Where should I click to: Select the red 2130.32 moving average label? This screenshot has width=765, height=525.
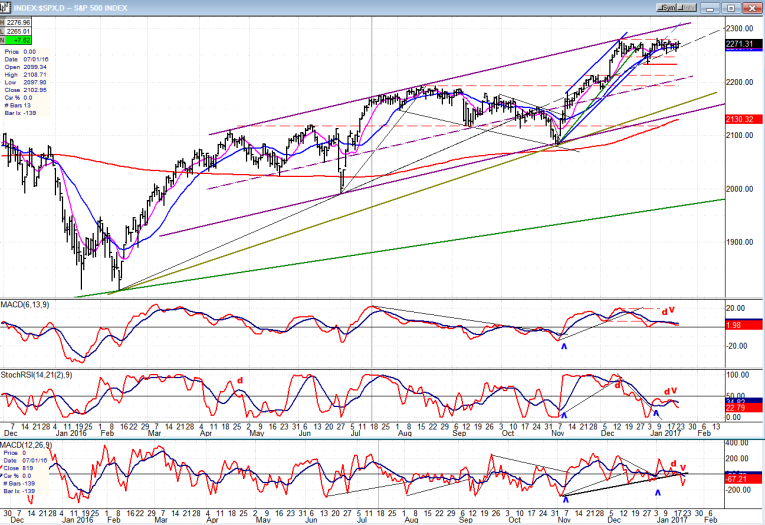click(741, 119)
